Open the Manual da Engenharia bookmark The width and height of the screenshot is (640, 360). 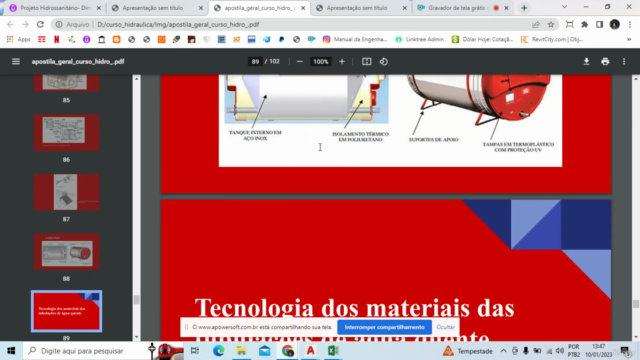pyautogui.click(x=354, y=39)
